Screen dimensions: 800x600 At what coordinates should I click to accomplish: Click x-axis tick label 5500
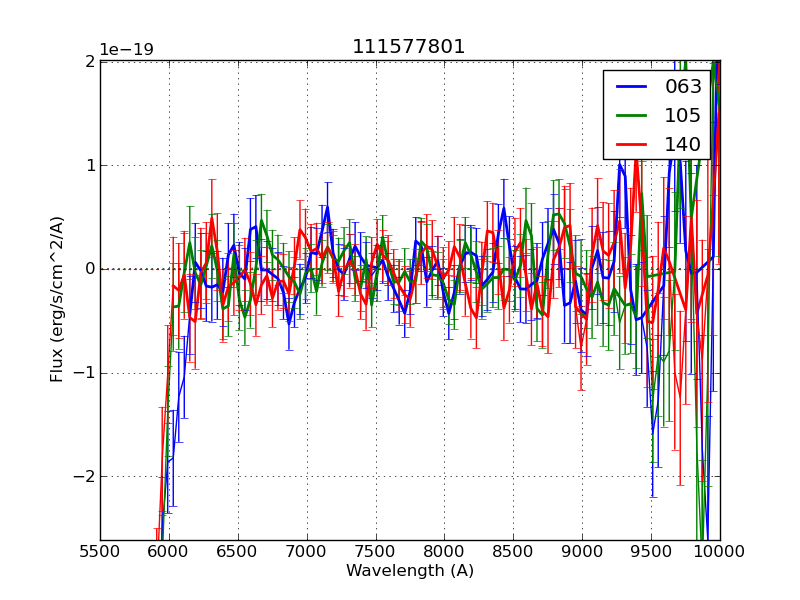tap(100, 550)
